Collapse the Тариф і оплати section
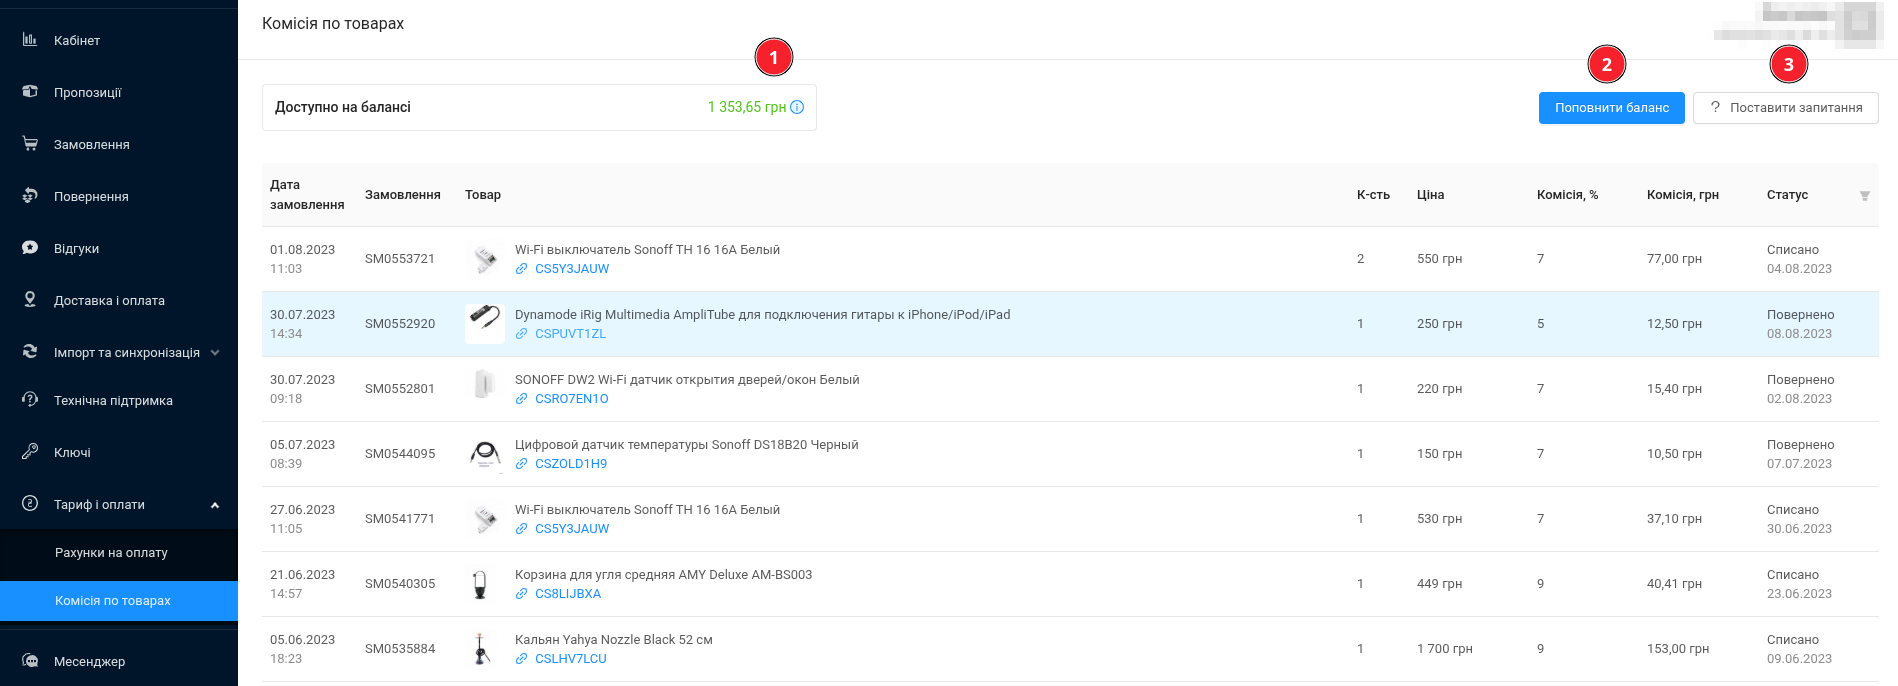1898x686 pixels. pos(215,505)
